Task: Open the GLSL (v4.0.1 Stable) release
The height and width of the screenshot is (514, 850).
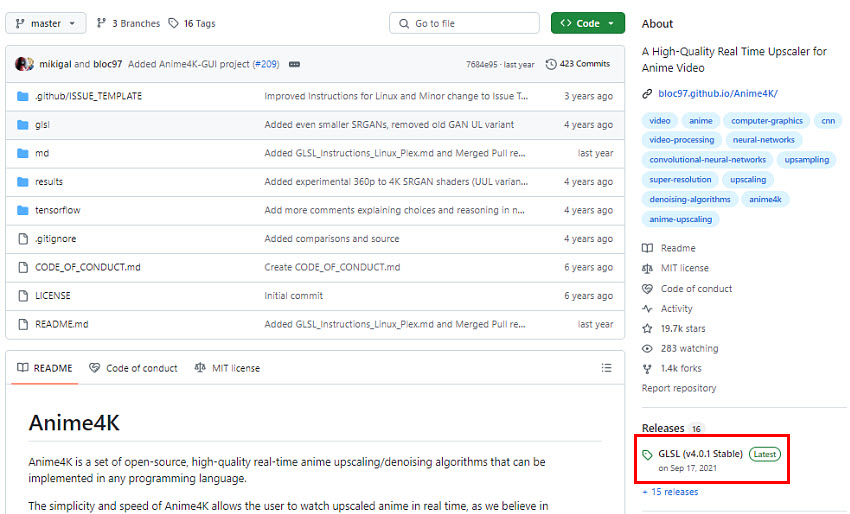Action: click(700, 454)
